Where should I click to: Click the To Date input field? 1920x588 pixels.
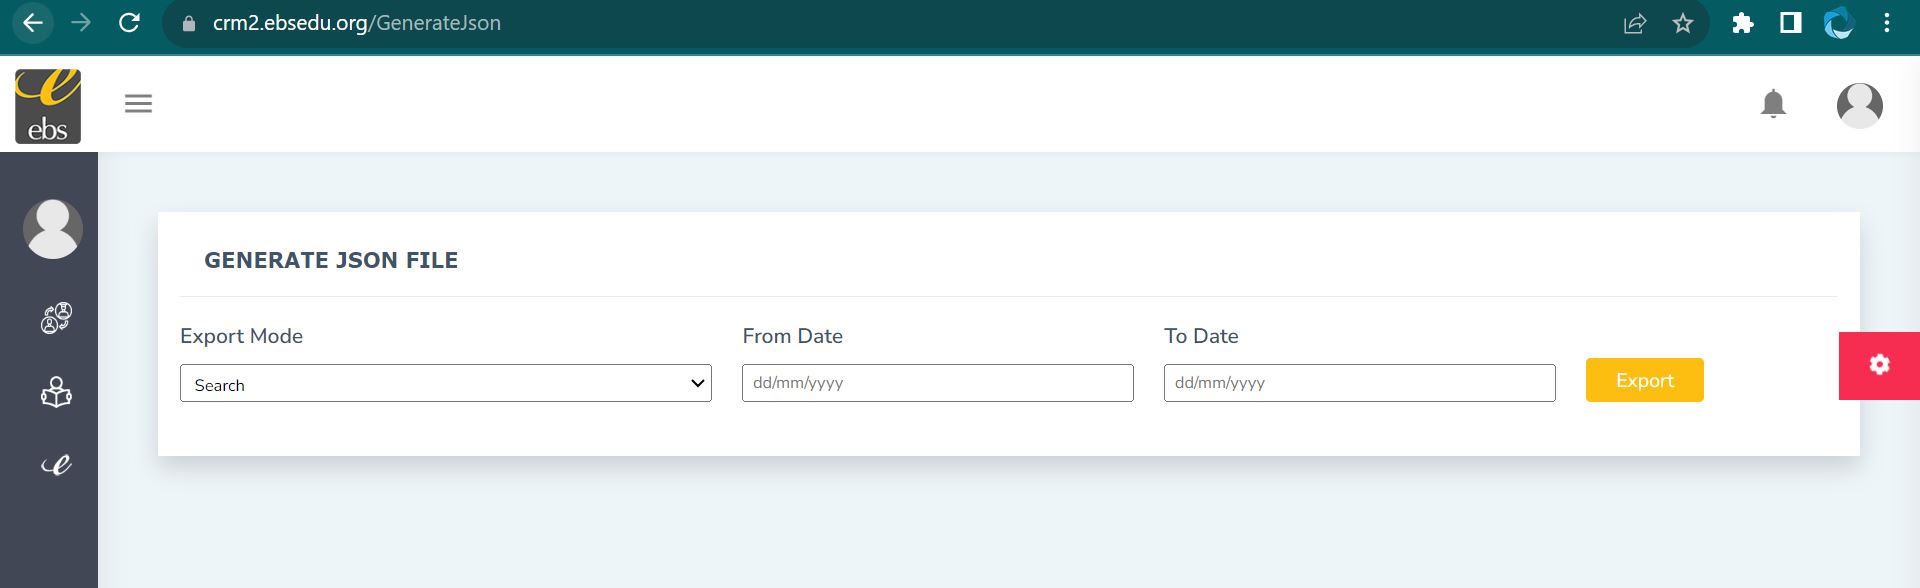pyautogui.click(x=1359, y=383)
